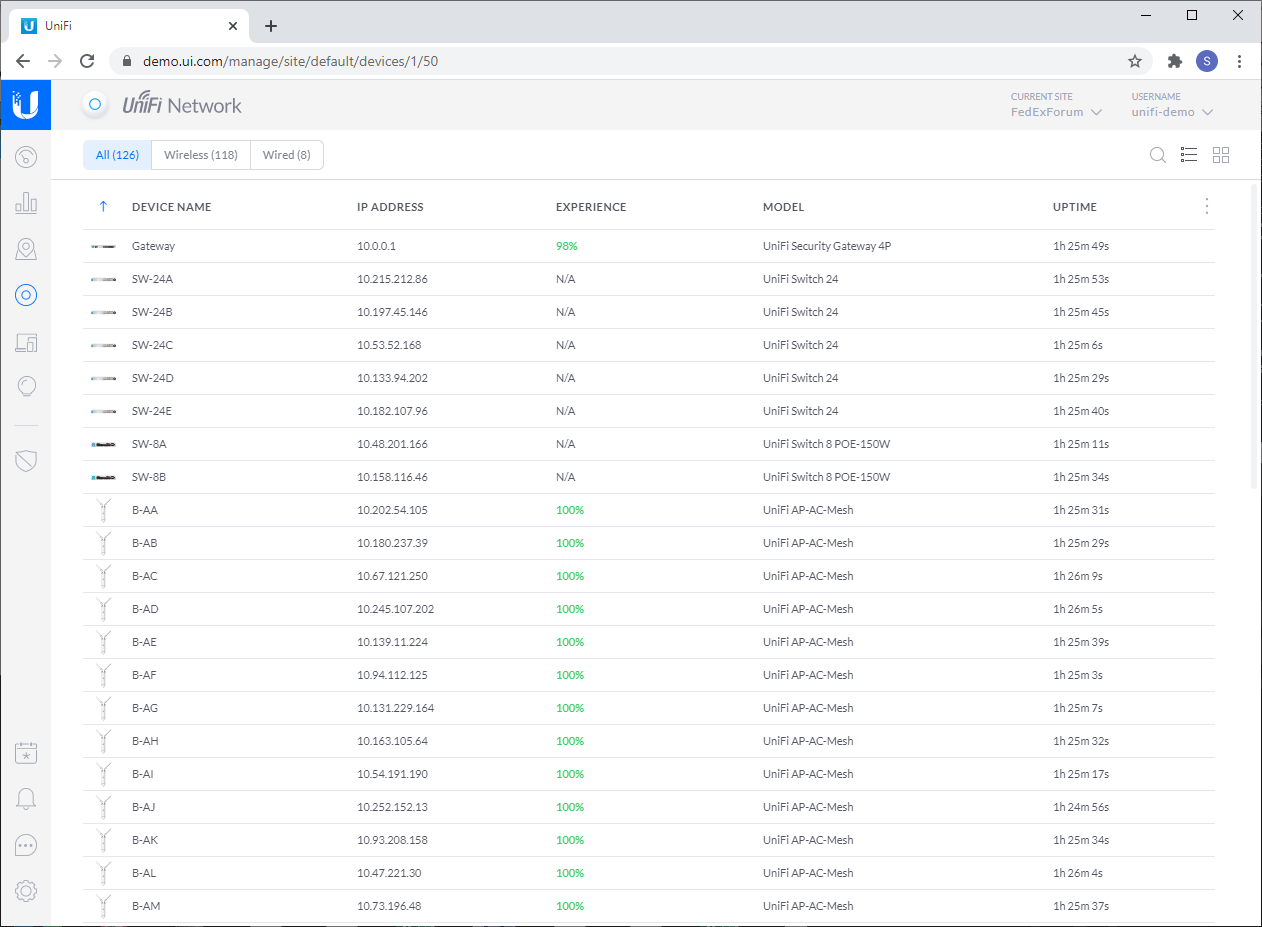The height and width of the screenshot is (927, 1262).
Task: Switch to list view icon
Action: click(x=1189, y=155)
